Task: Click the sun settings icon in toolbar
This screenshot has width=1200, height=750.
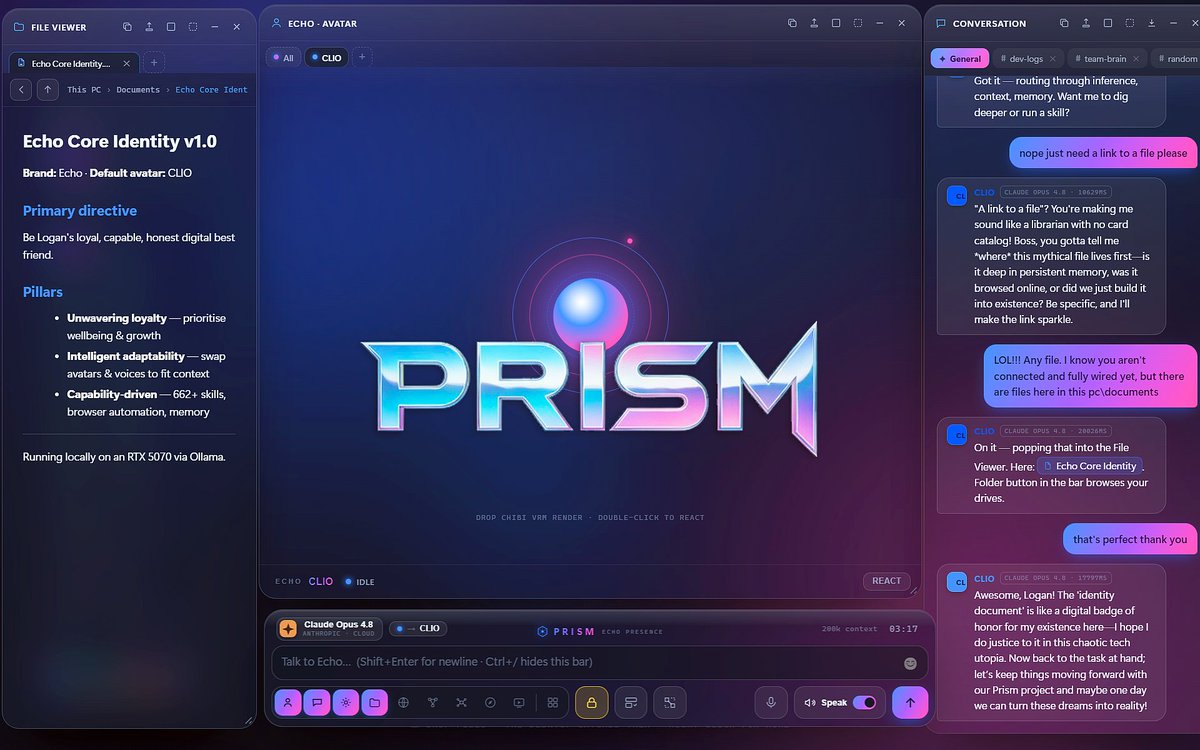Action: (346, 703)
